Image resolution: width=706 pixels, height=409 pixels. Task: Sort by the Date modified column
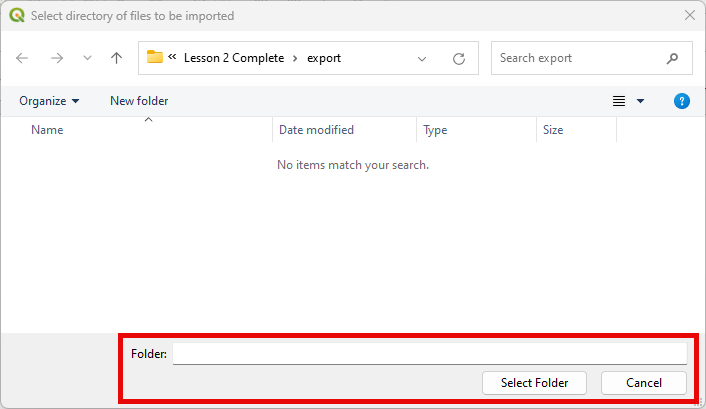[x=316, y=130]
